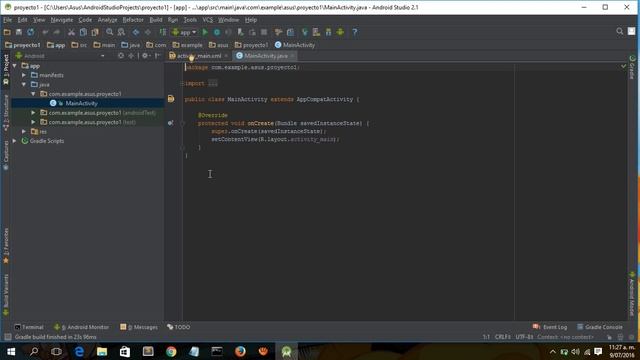640x360 pixels.
Task: Open the Build menu
Action: point(156,20)
